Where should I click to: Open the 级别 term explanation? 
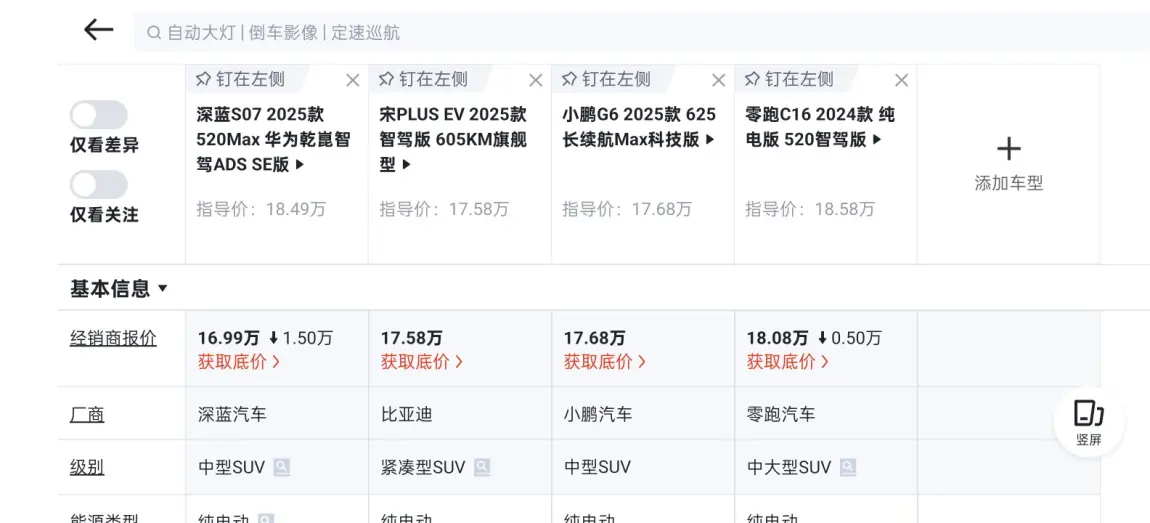coord(87,467)
